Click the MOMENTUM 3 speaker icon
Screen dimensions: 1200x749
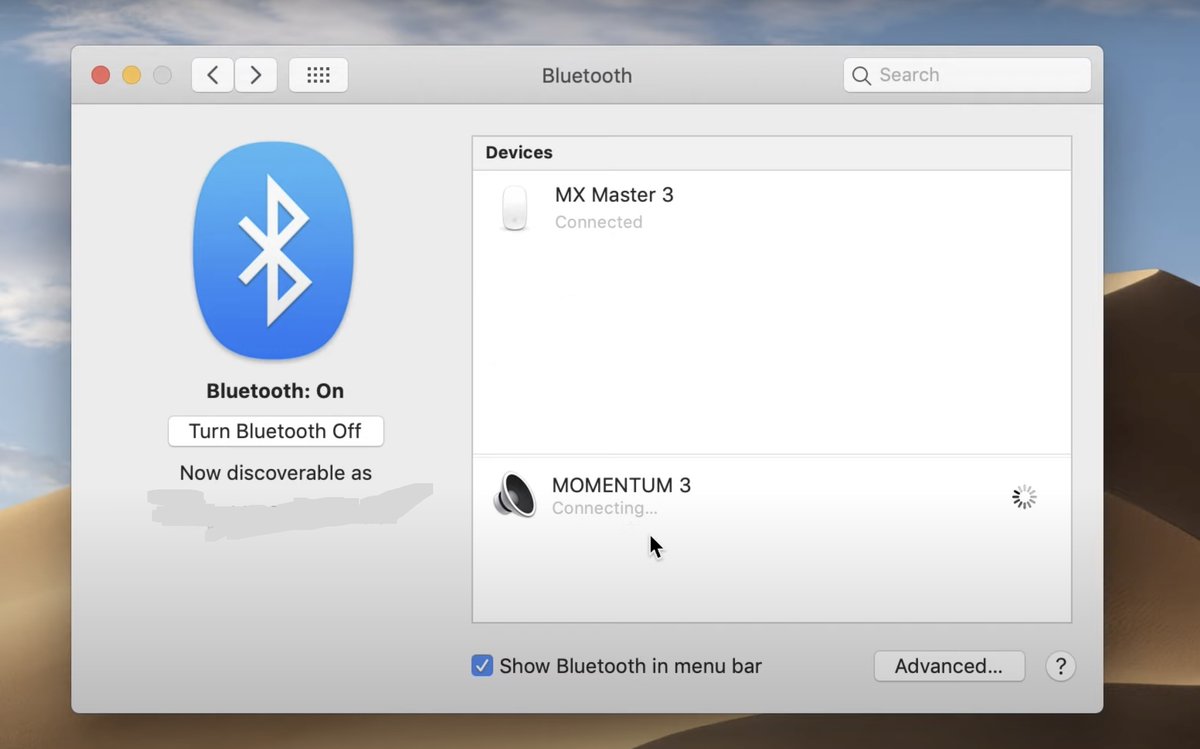(514, 495)
